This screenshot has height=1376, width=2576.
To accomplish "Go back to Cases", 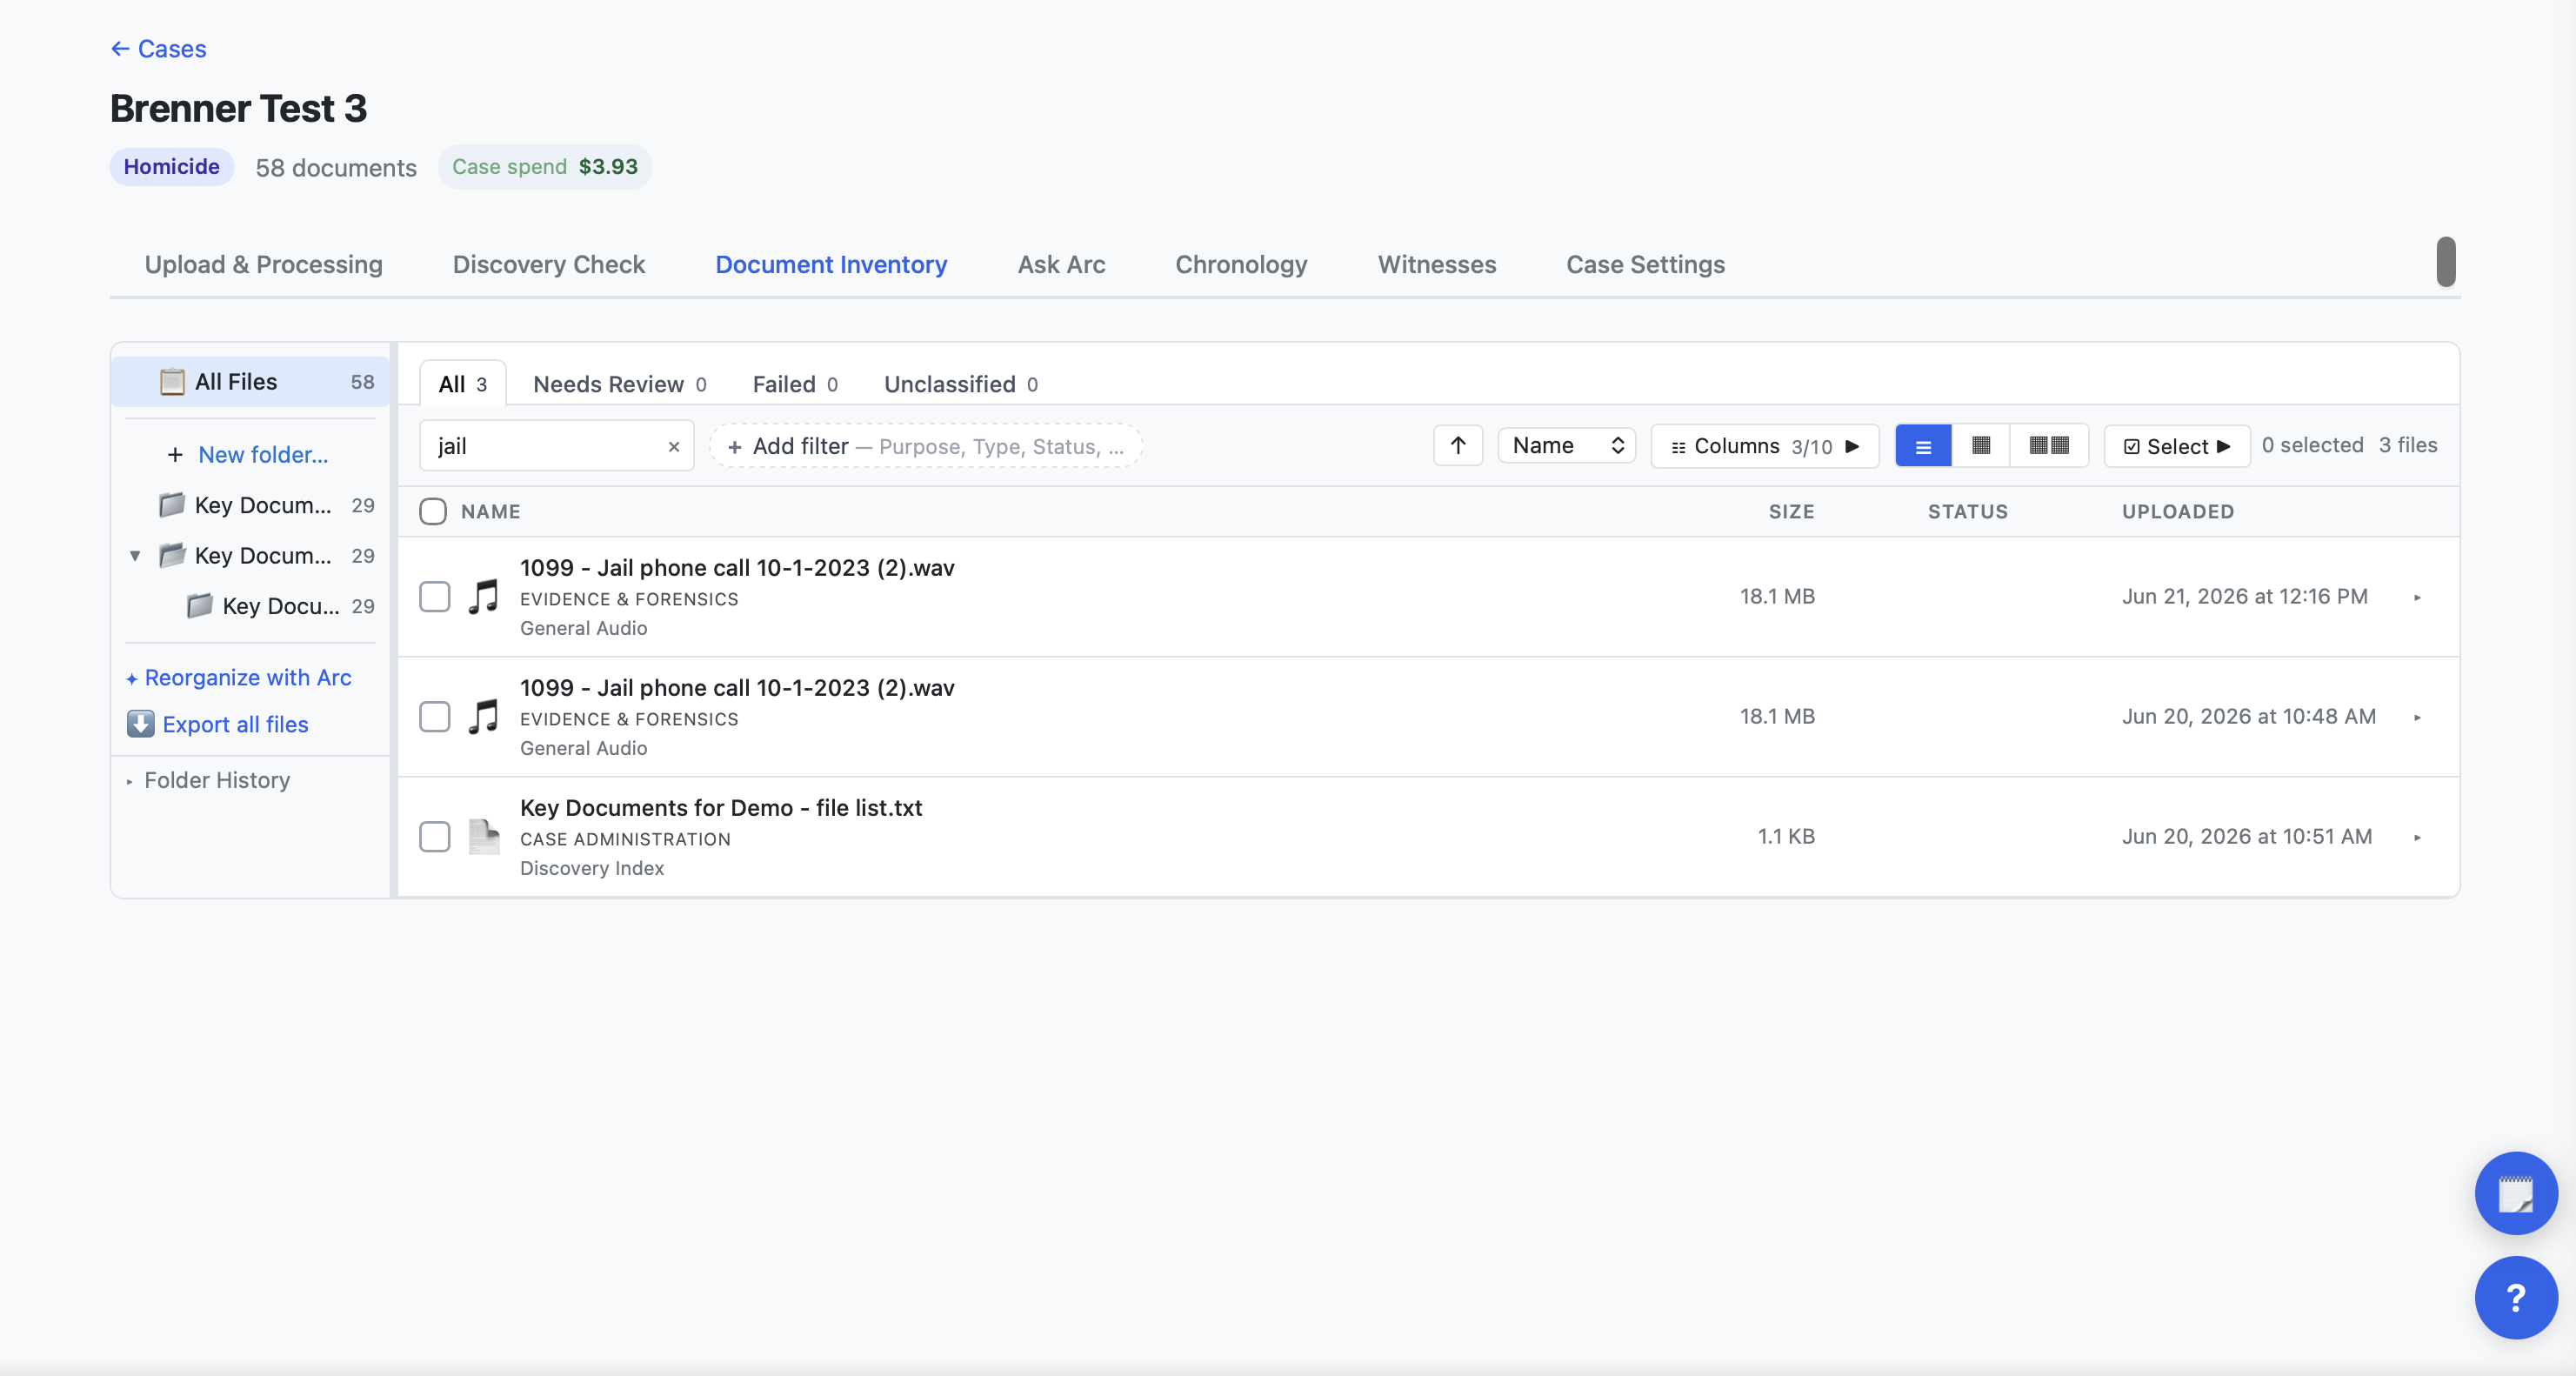I will click(x=158, y=49).
